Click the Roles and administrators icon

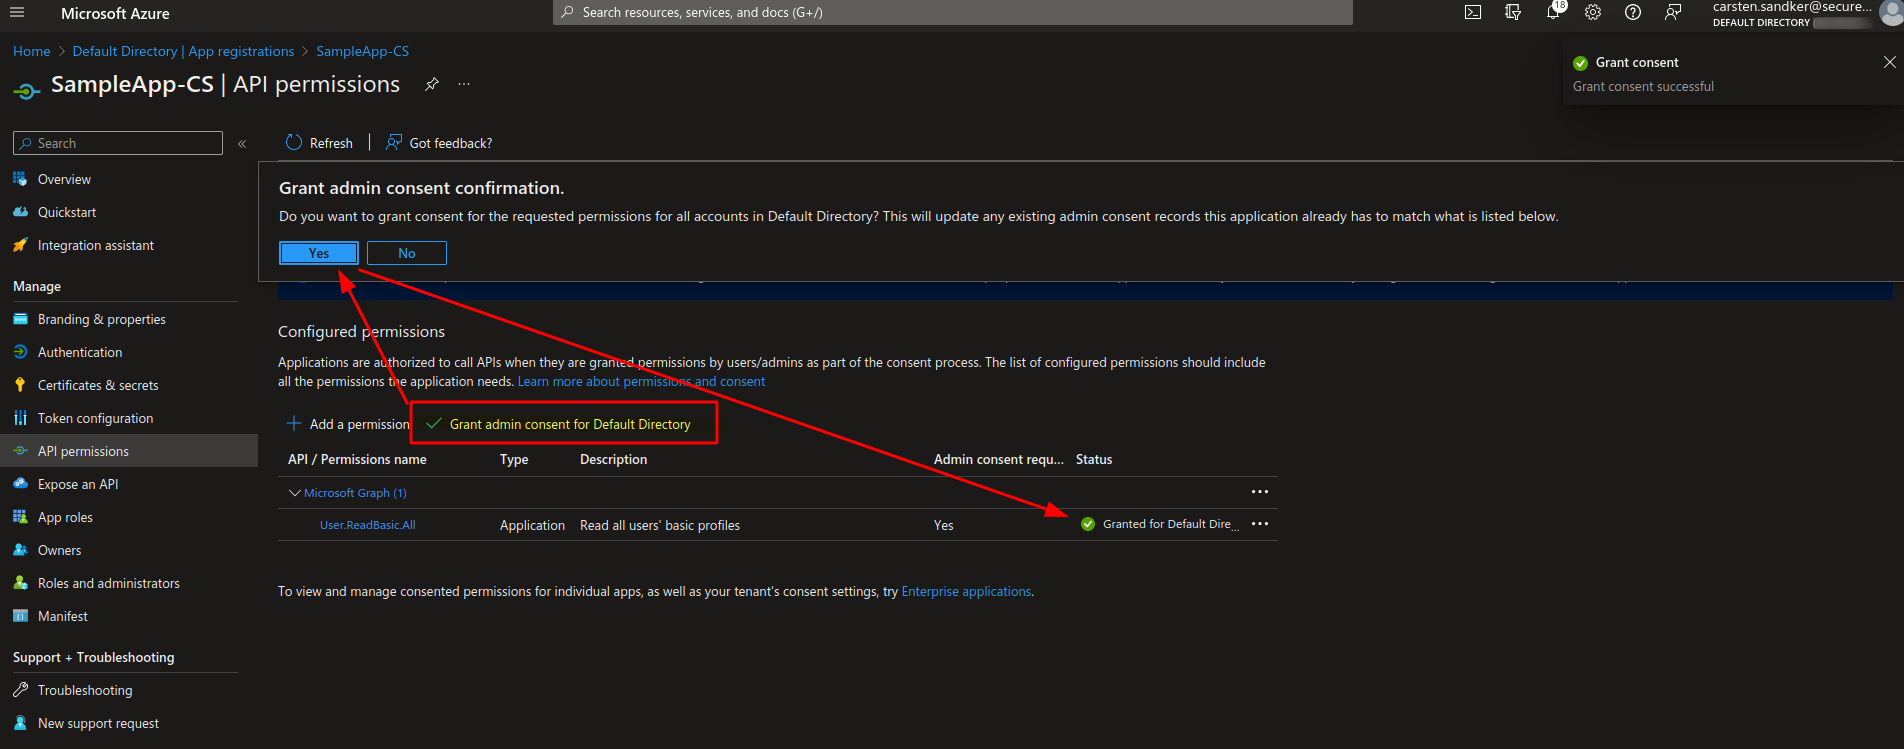point(20,583)
